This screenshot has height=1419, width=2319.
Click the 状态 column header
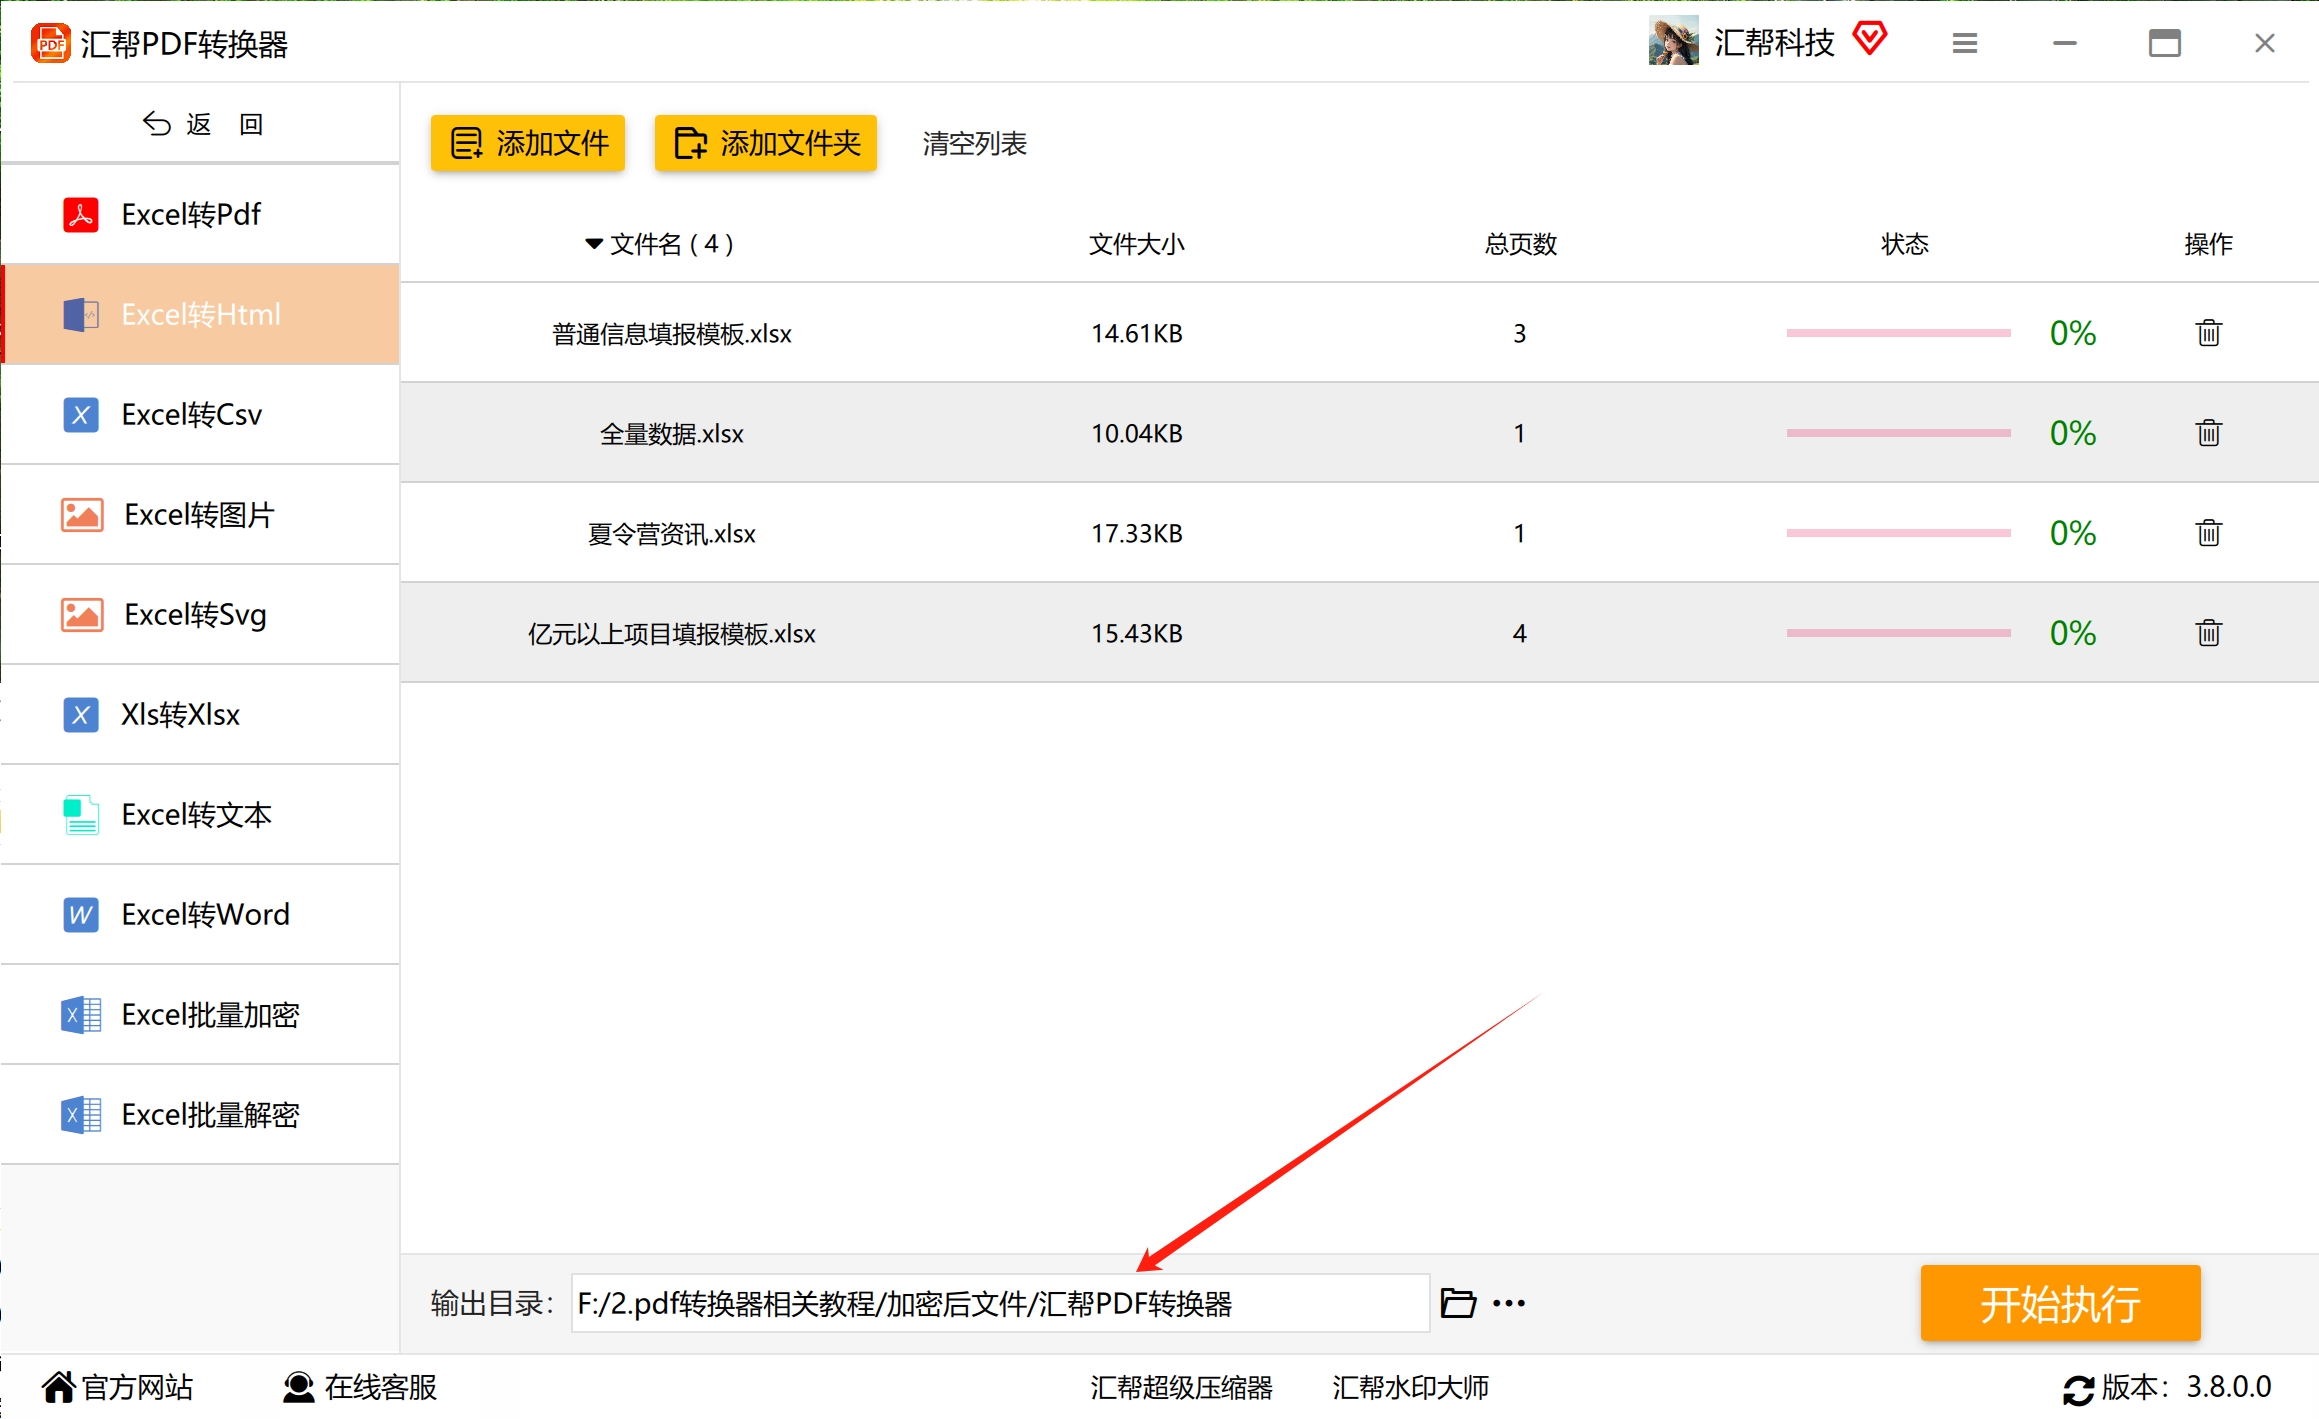click(x=1904, y=244)
